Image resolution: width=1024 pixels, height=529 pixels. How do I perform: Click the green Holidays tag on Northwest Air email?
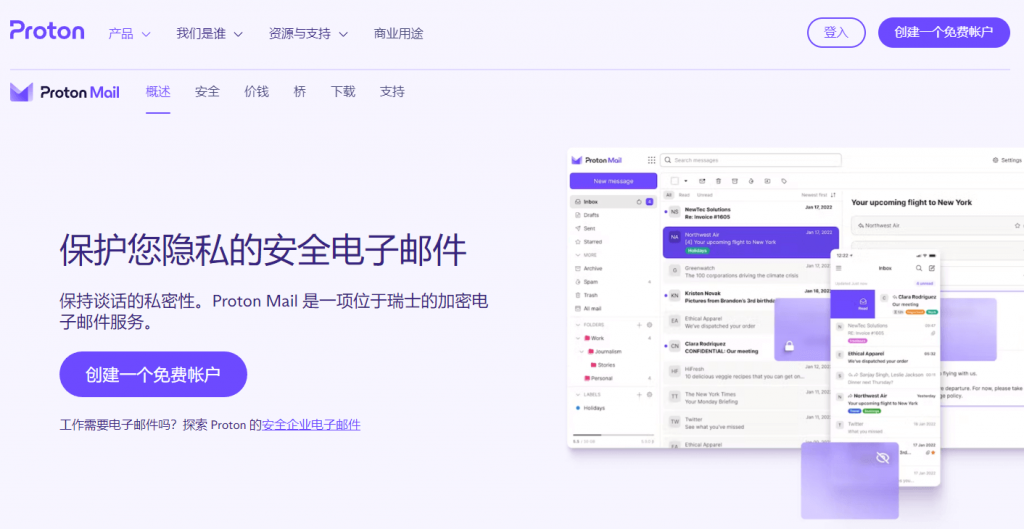coord(697,251)
